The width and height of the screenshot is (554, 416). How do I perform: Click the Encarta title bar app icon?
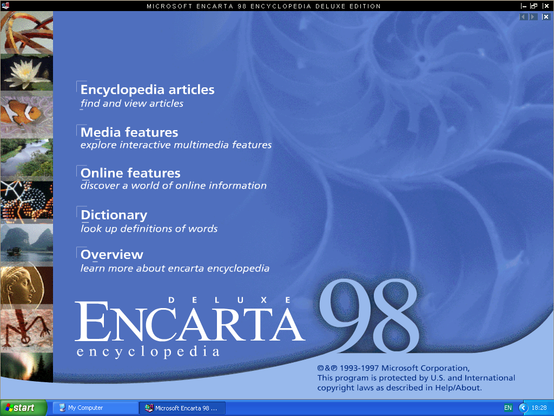(x=5, y=6)
